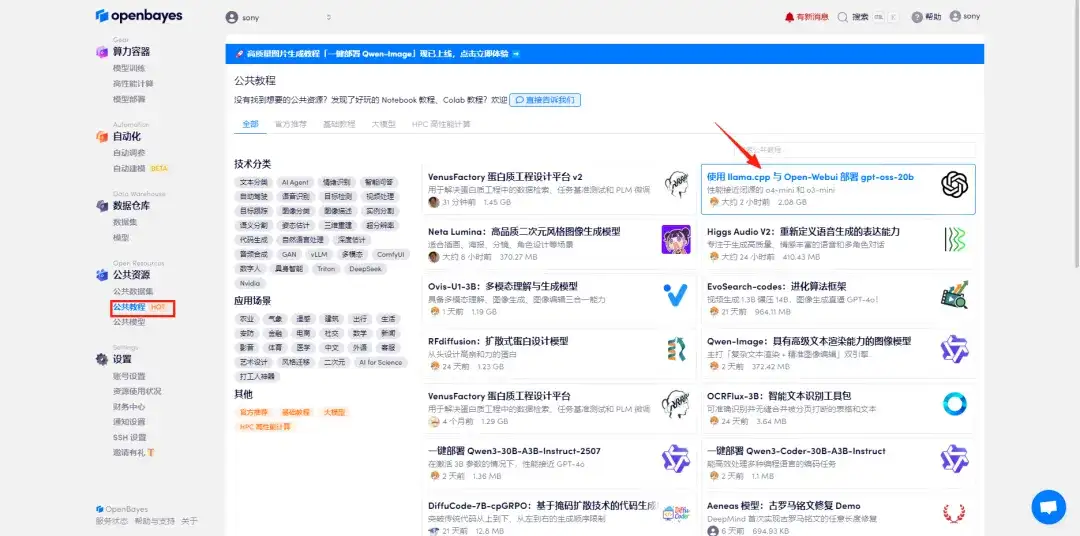This screenshot has height=536, width=1080.
Task: Open 高性能计算 in the sidebar
Action: point(134,83)
